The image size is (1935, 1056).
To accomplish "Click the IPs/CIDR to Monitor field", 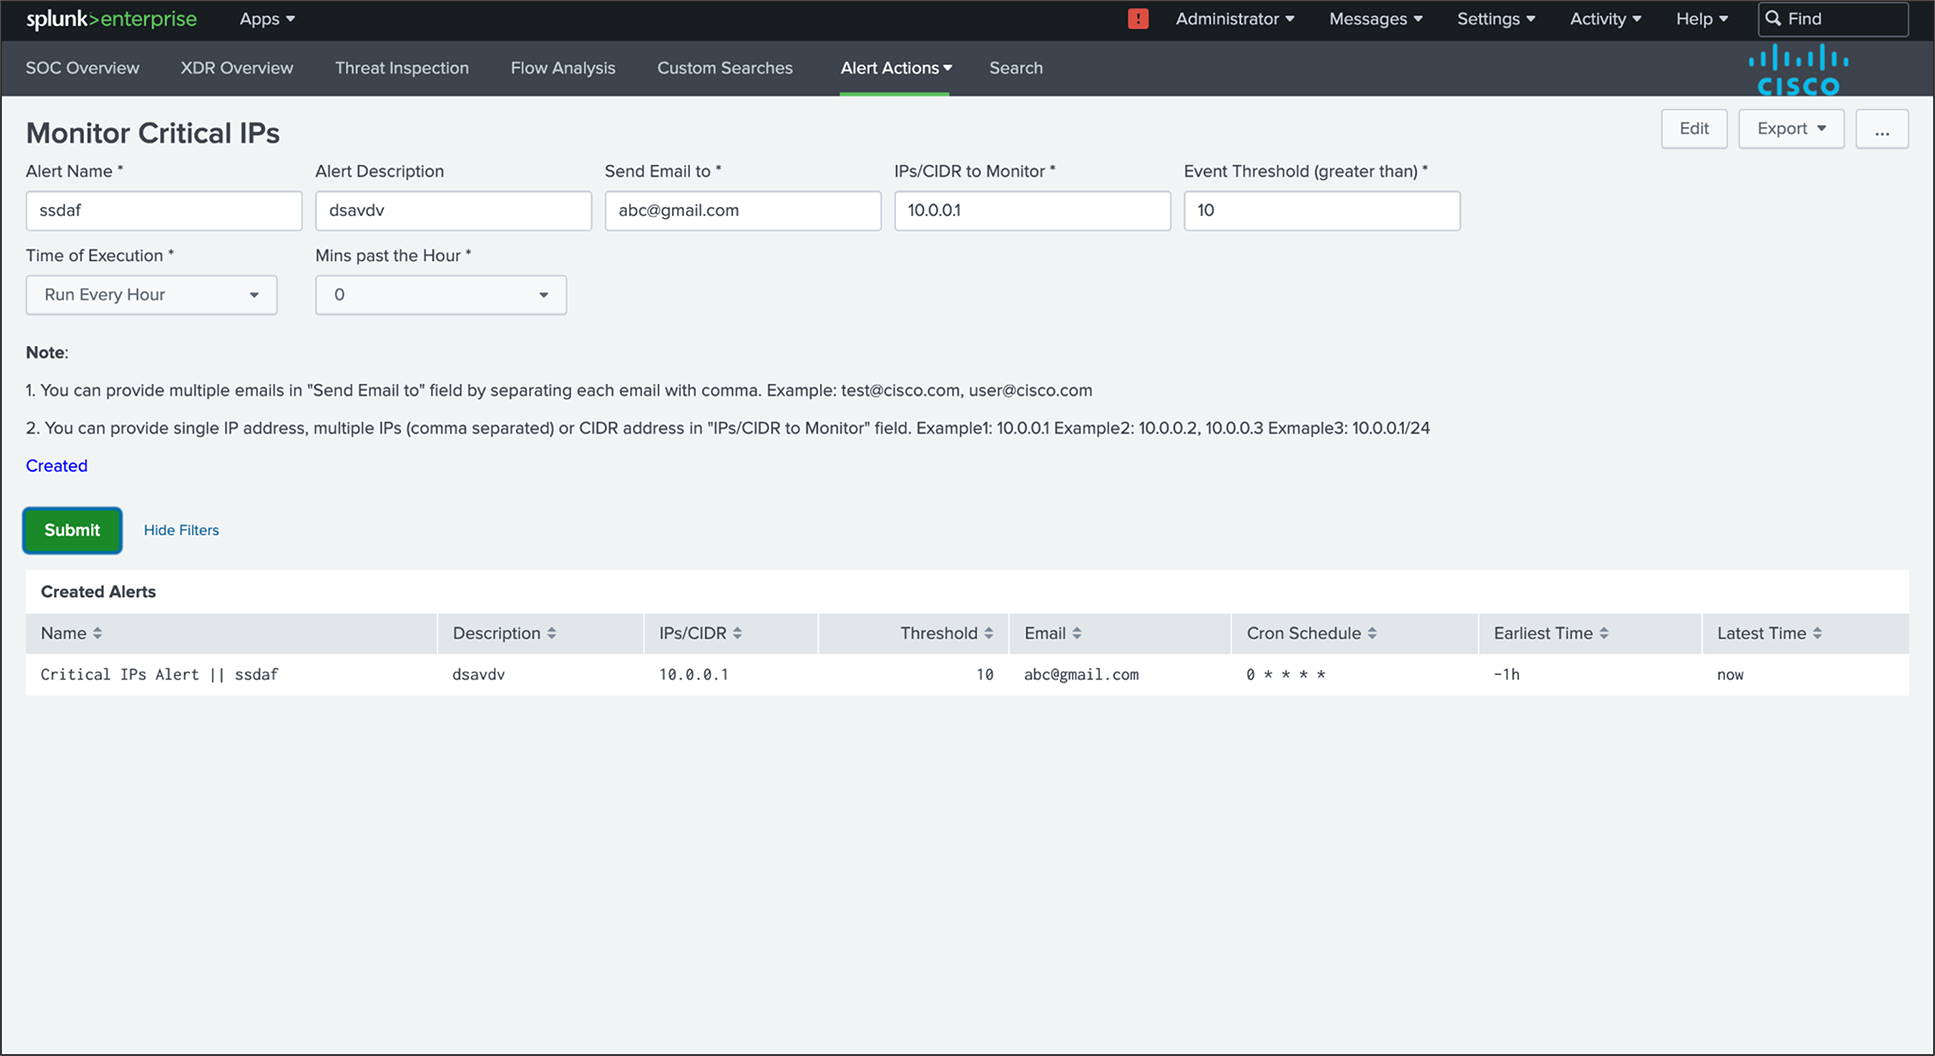I will click(1033, 211).
